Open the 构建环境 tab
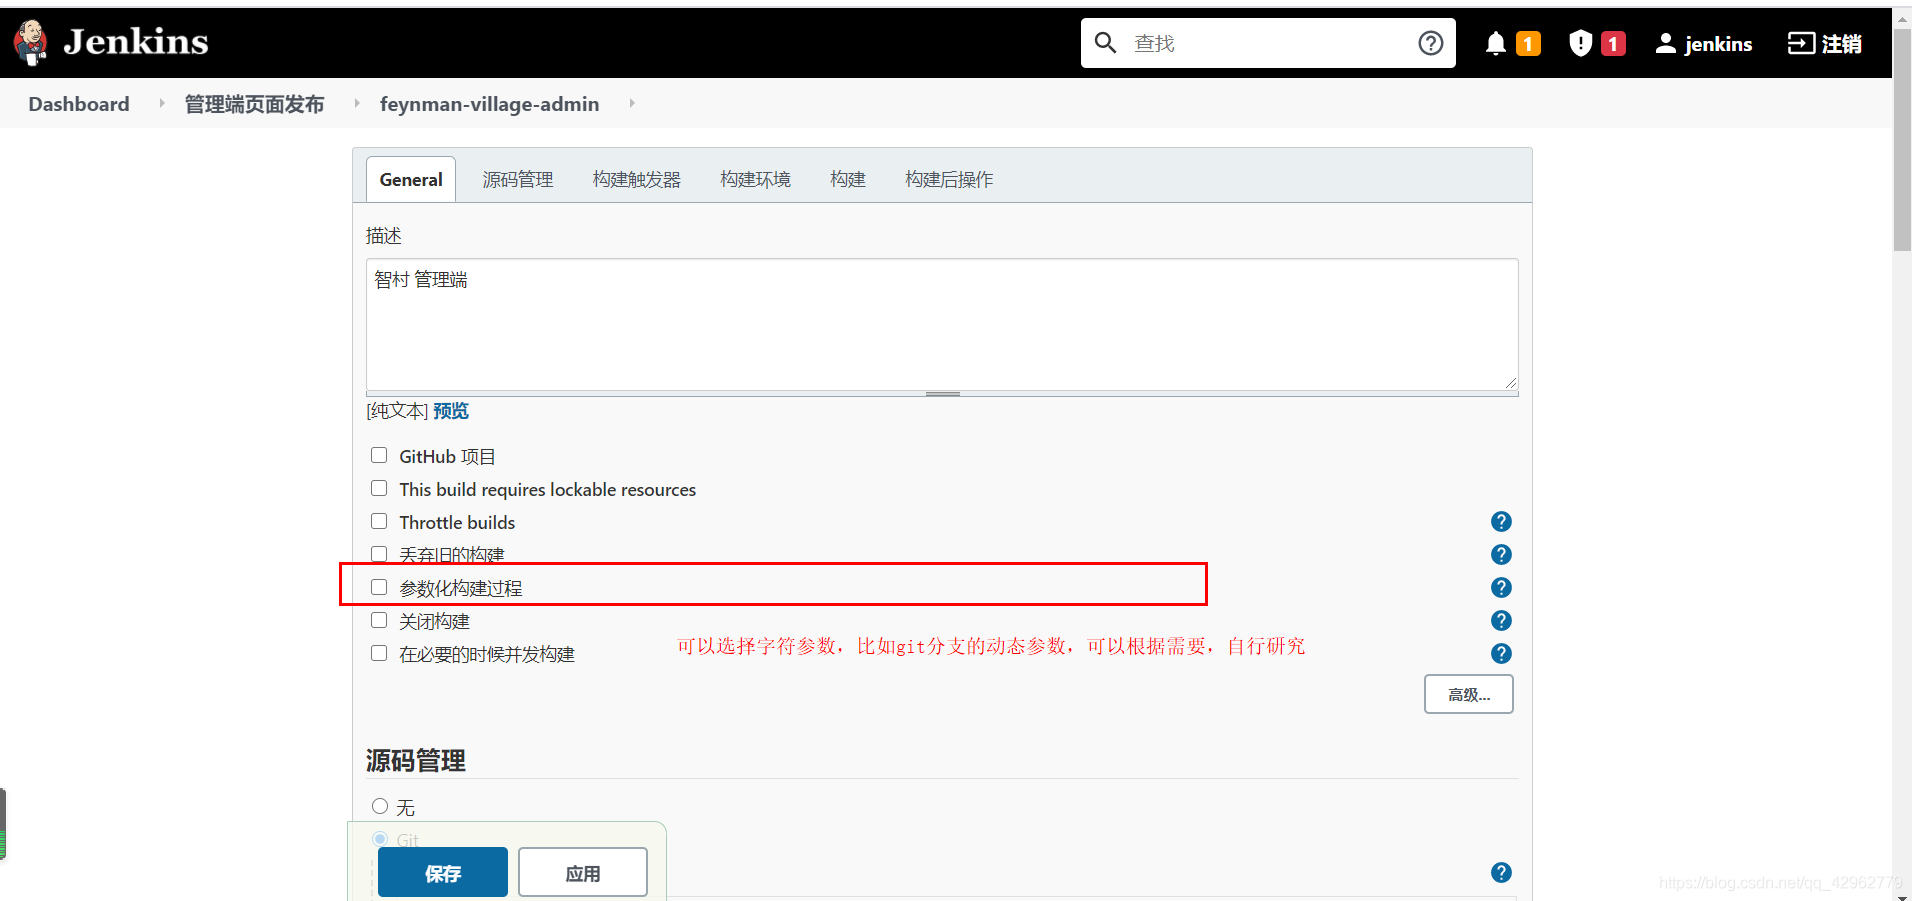 tap(756, 179)
